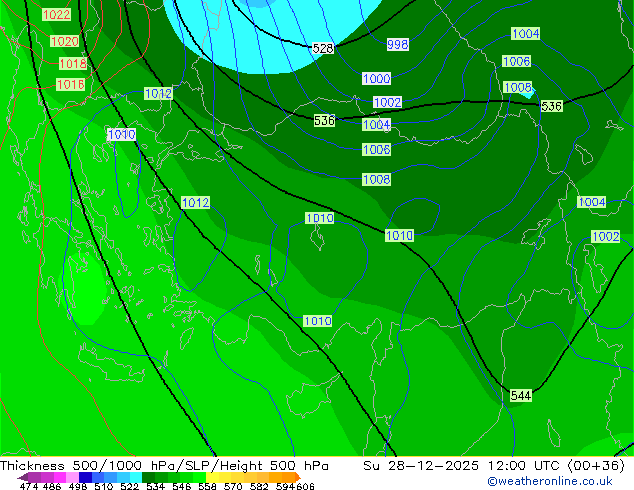Pick the orange legend swatch above 594
This screenshot has width=634, height=490.
click(x=288, y=477)
